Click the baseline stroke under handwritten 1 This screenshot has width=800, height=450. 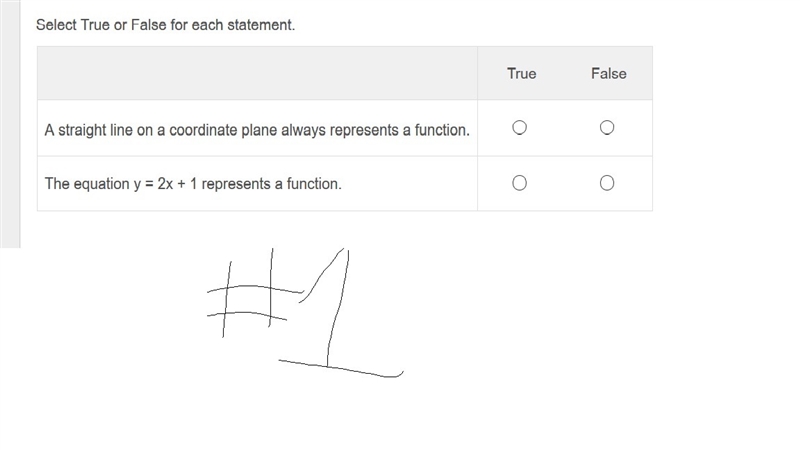point(341,369)
